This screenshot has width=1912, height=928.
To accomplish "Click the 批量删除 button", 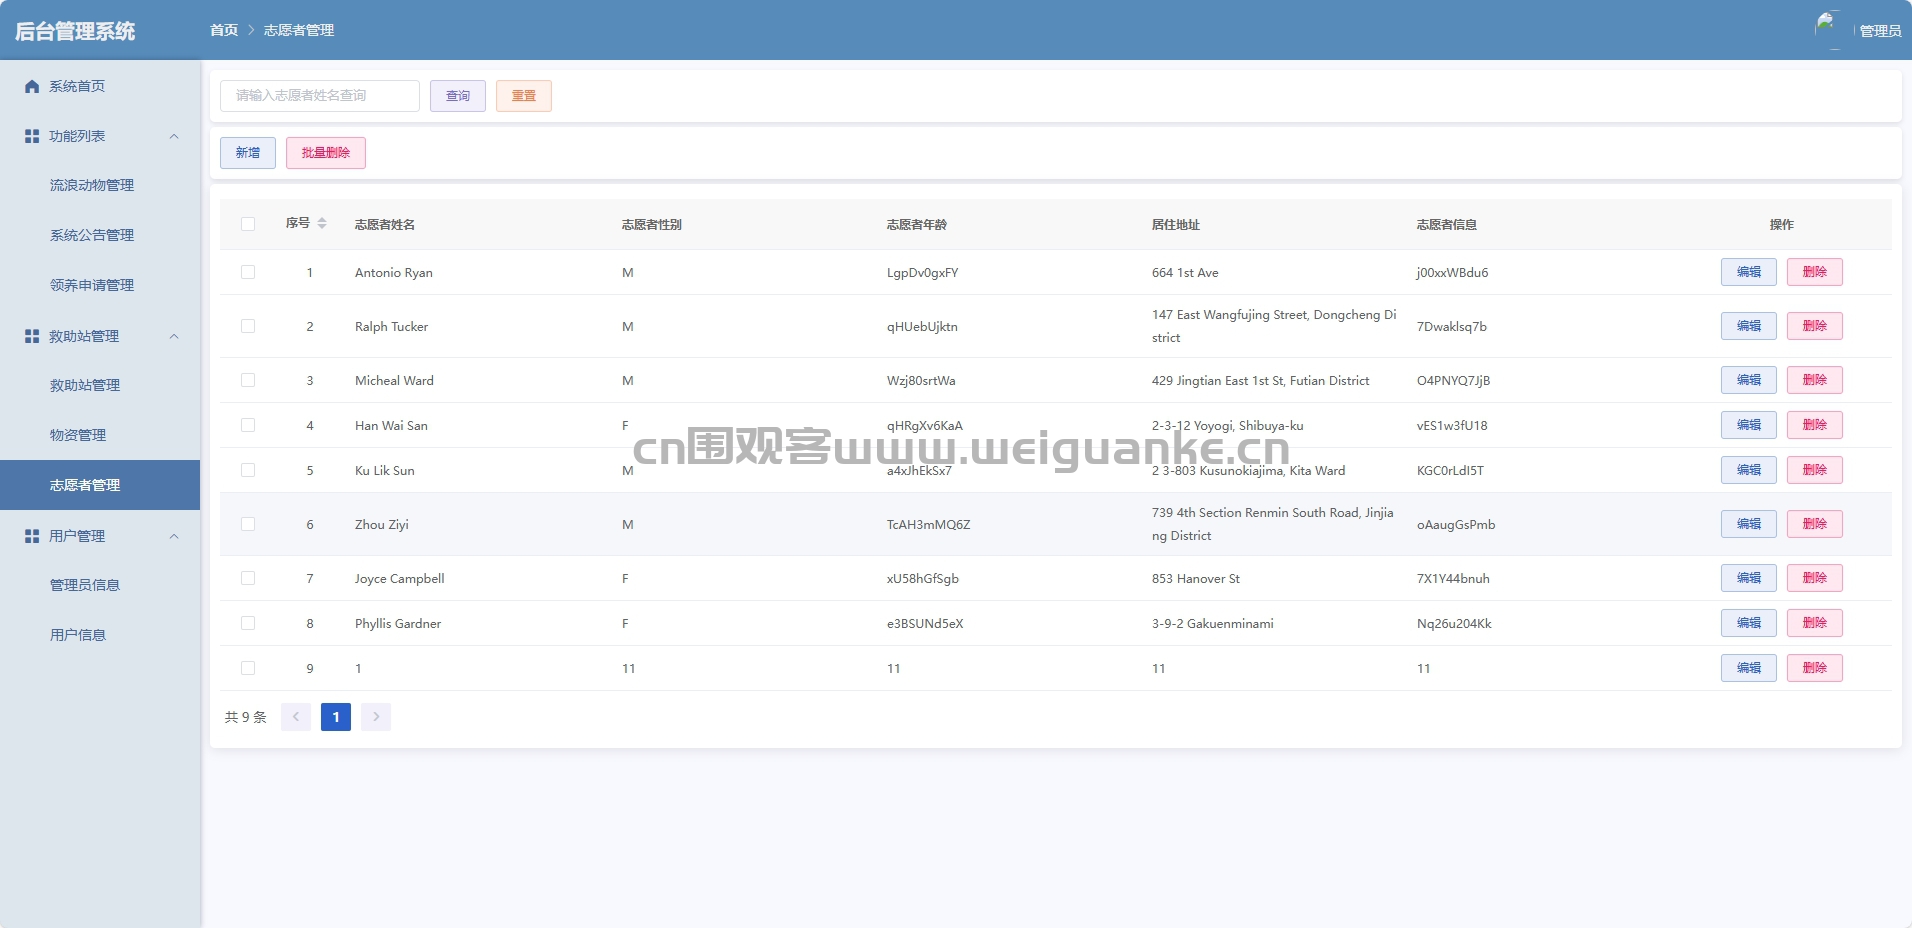I will (326, 153).
